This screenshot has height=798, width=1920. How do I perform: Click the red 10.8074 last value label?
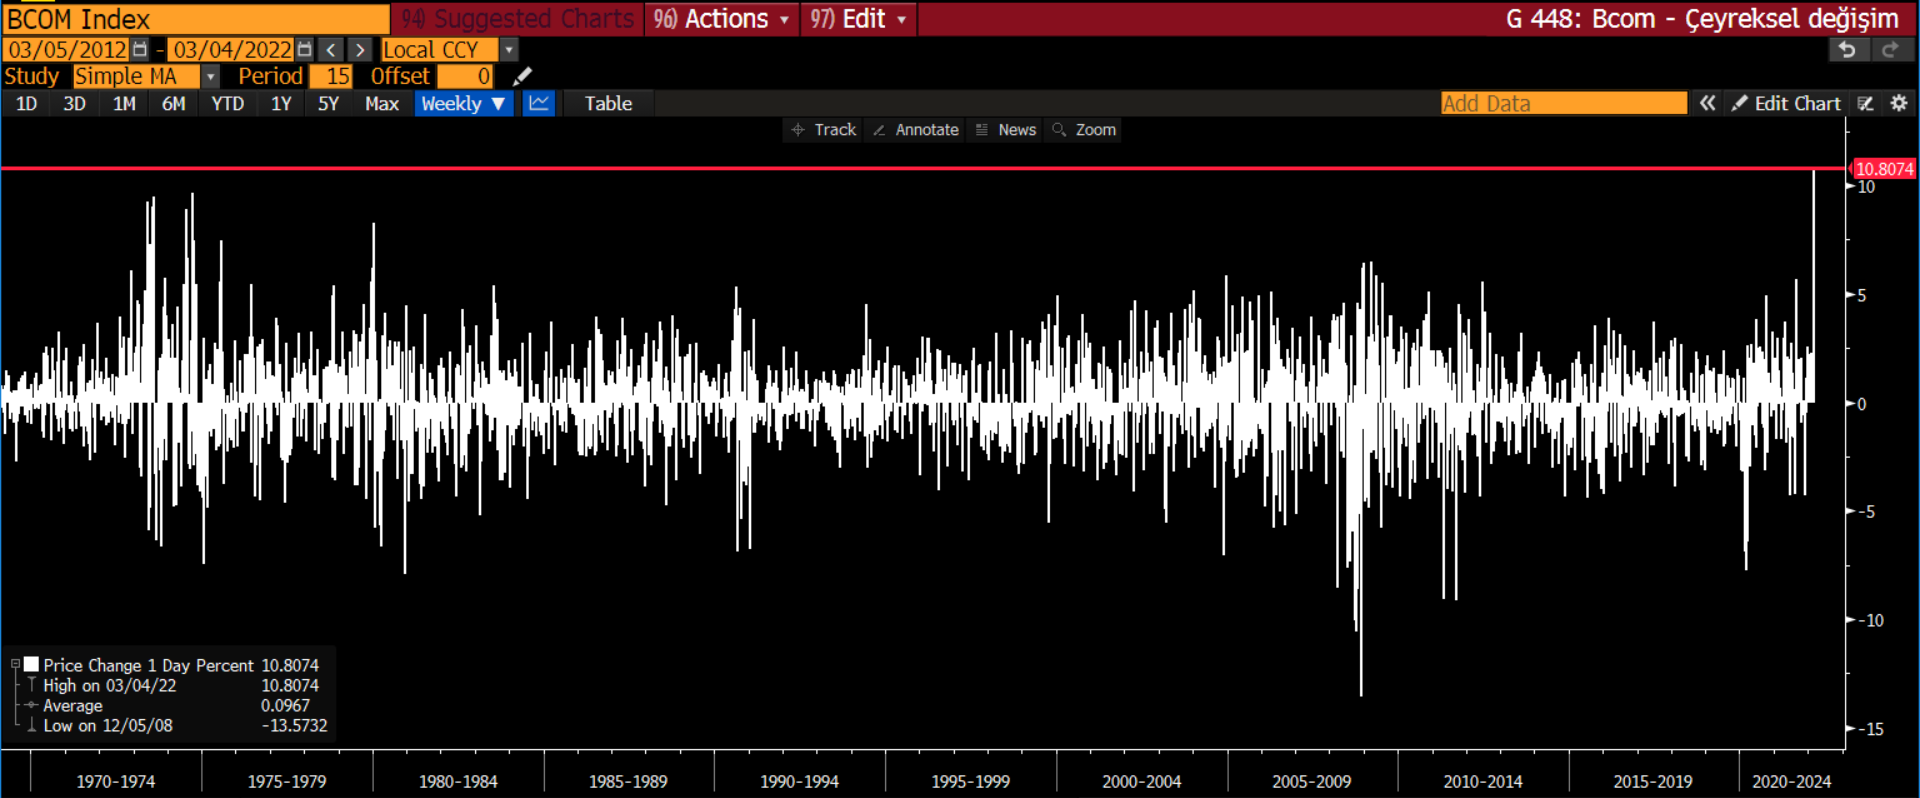tap(1884, 169)
